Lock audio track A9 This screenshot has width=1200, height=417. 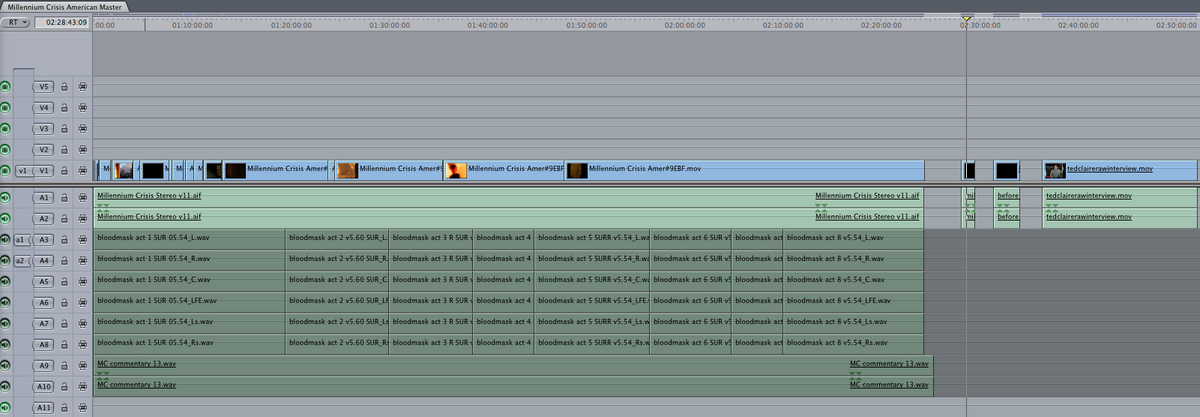pos(64,366)
